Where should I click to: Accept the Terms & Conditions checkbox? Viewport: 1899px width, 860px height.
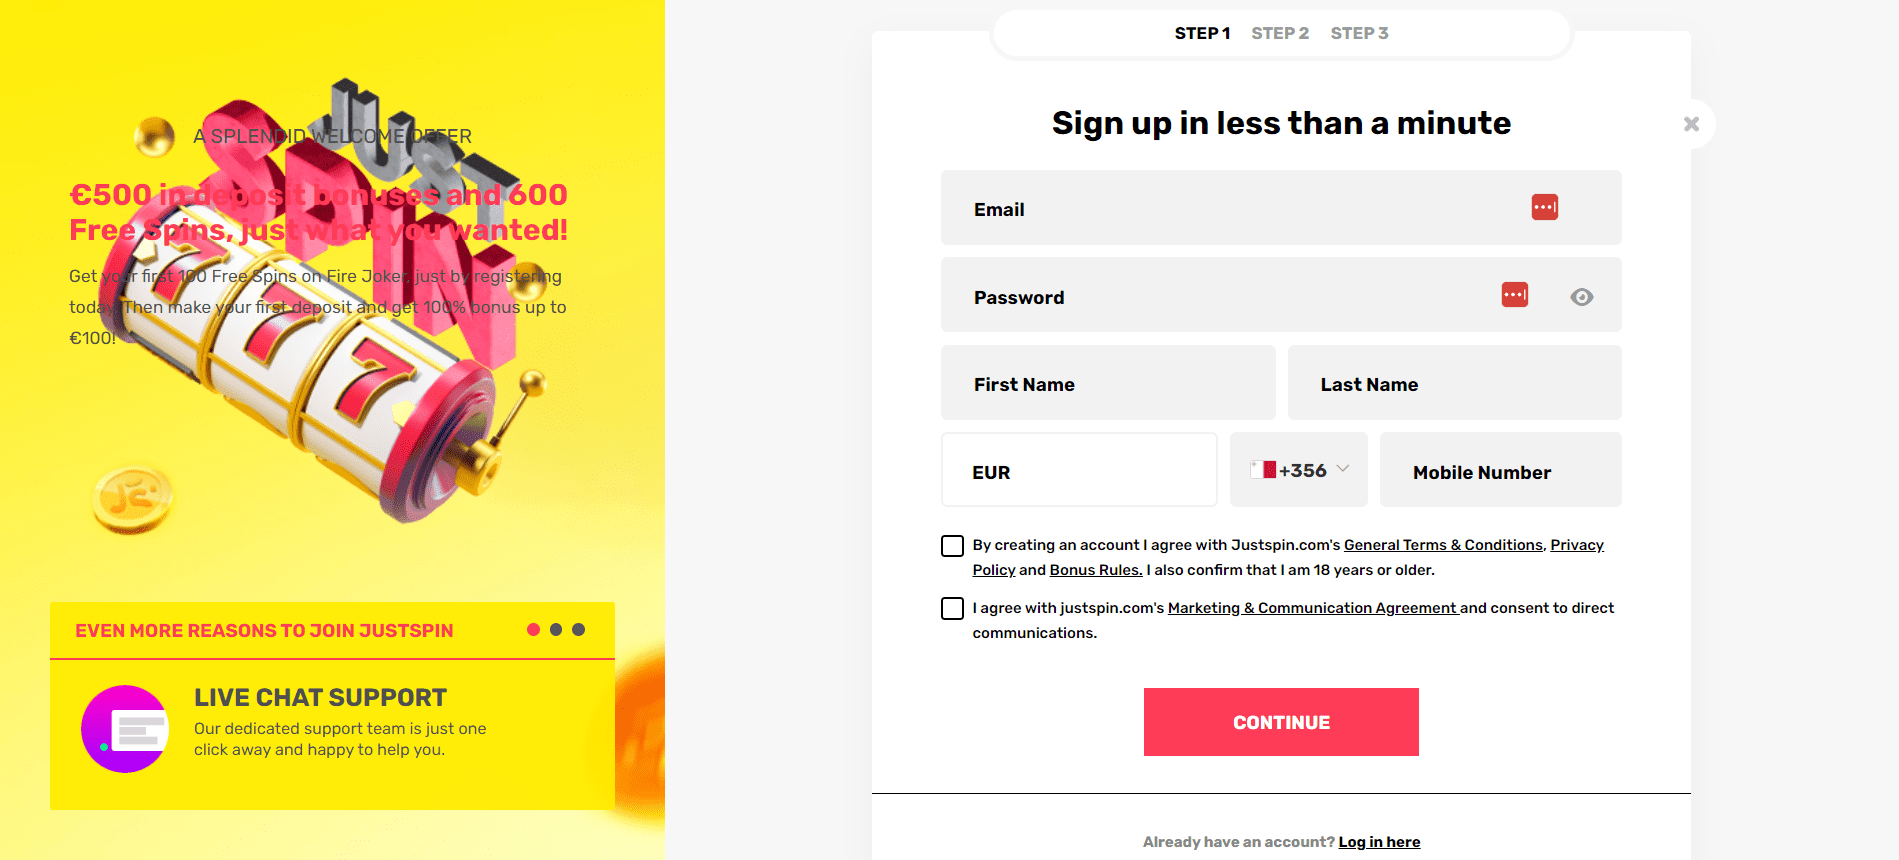pos(952,546)
